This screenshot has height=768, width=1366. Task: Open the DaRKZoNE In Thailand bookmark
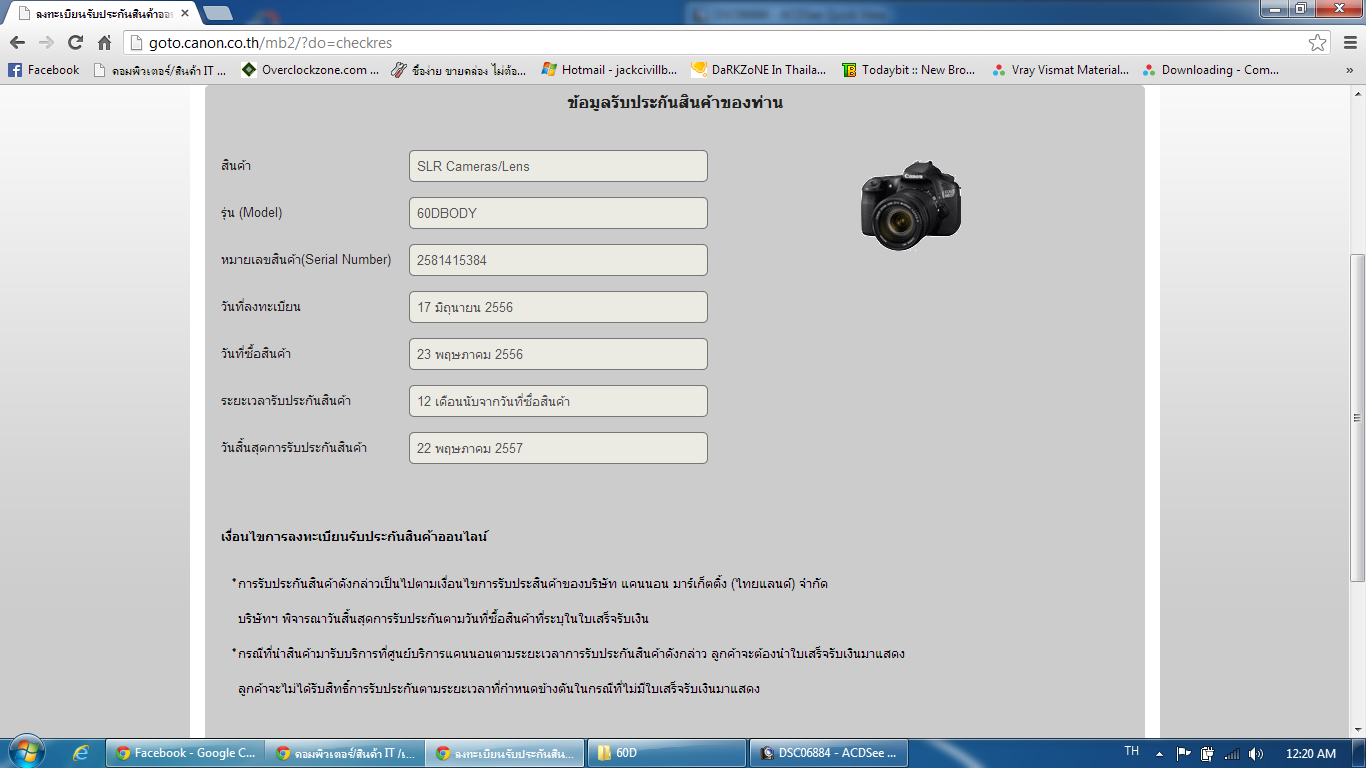(760, 70)
